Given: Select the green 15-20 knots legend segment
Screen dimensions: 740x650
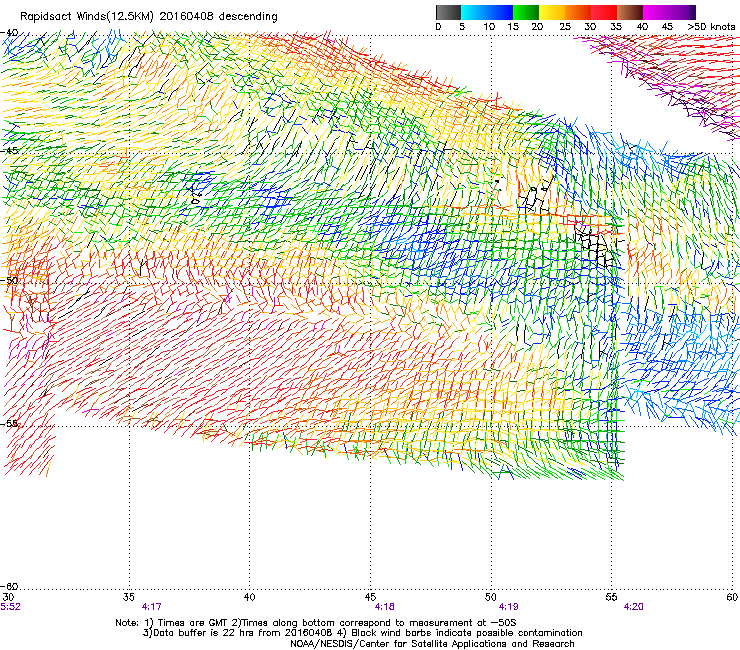Looking at the screenshot, I should (x=526, y=12).
